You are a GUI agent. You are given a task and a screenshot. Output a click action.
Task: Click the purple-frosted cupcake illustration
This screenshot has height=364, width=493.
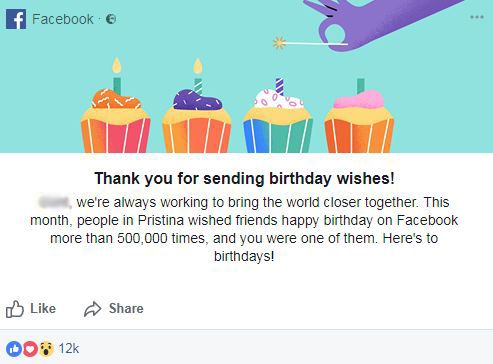point(197,121)
